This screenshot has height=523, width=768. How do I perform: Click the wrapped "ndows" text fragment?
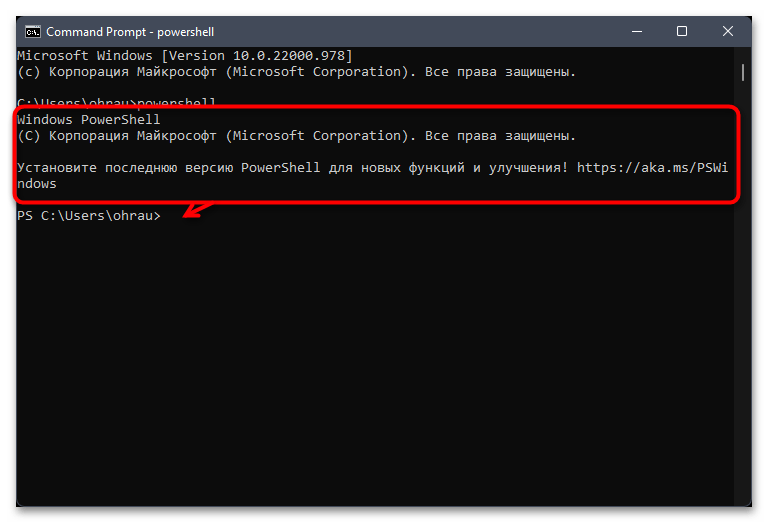coord(37,184)
